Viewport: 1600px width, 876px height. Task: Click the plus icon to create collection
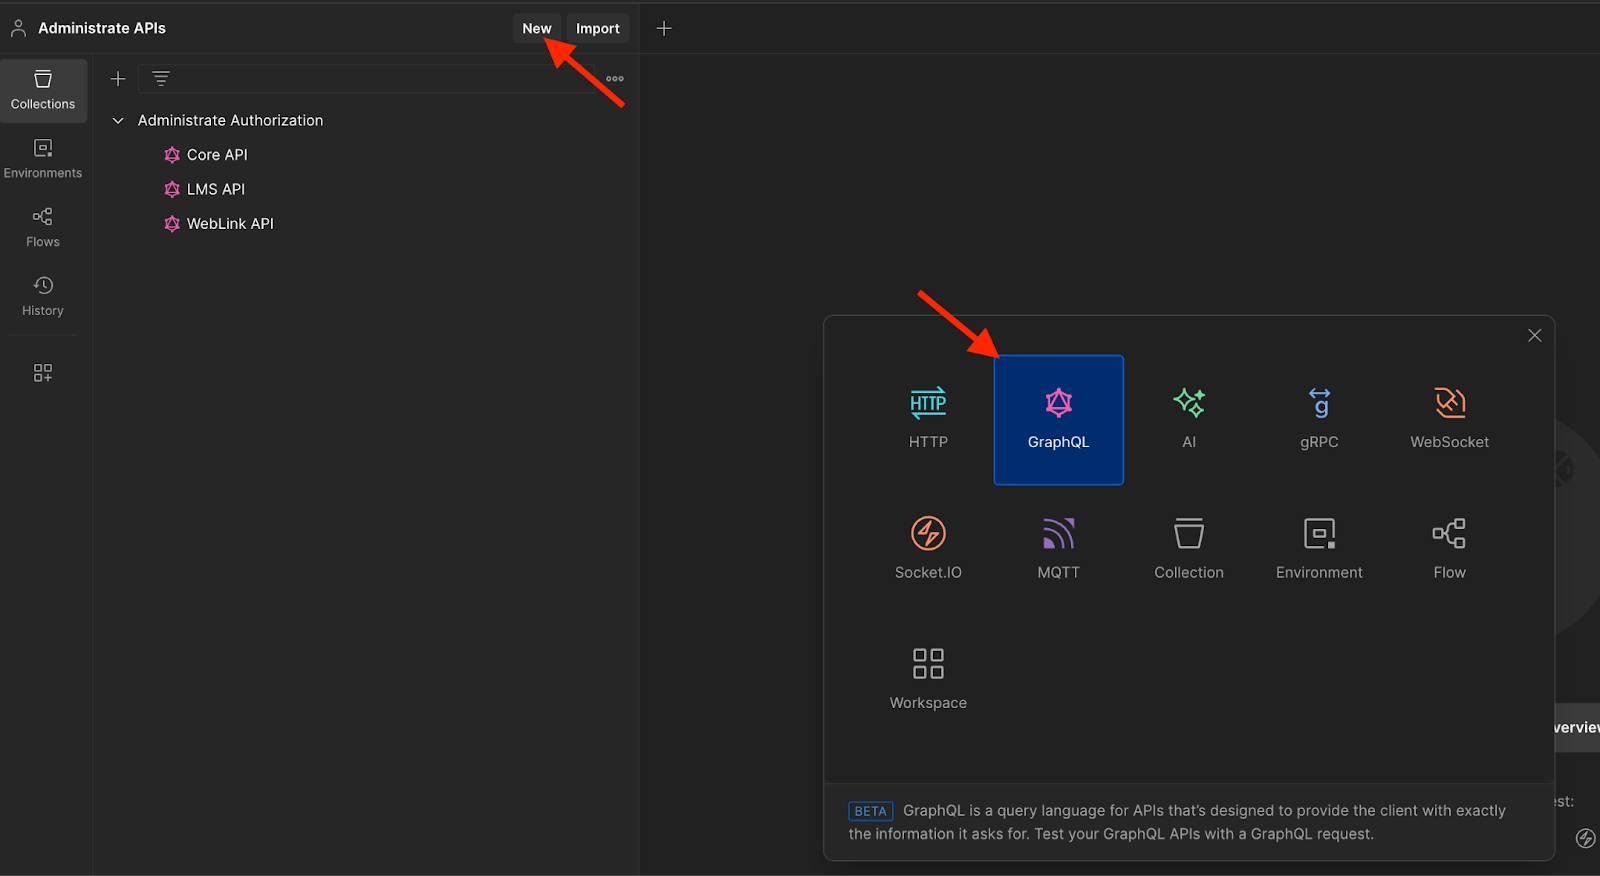pos(118,79)
